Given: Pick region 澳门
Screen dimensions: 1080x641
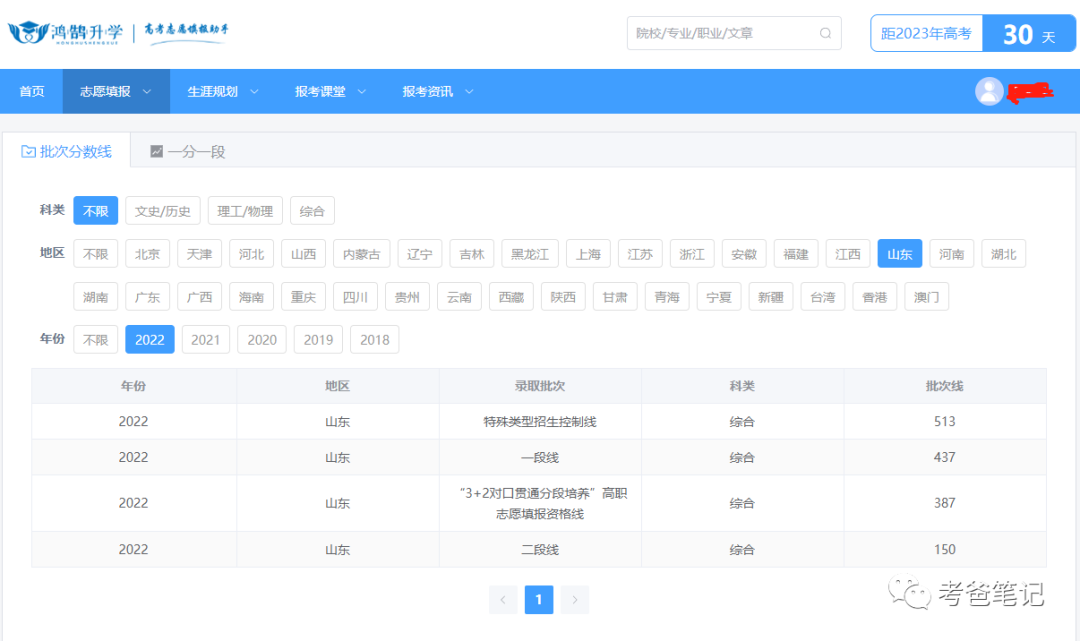Looking at the screenshot, I should pyautogui.click(x=926, y=297).
